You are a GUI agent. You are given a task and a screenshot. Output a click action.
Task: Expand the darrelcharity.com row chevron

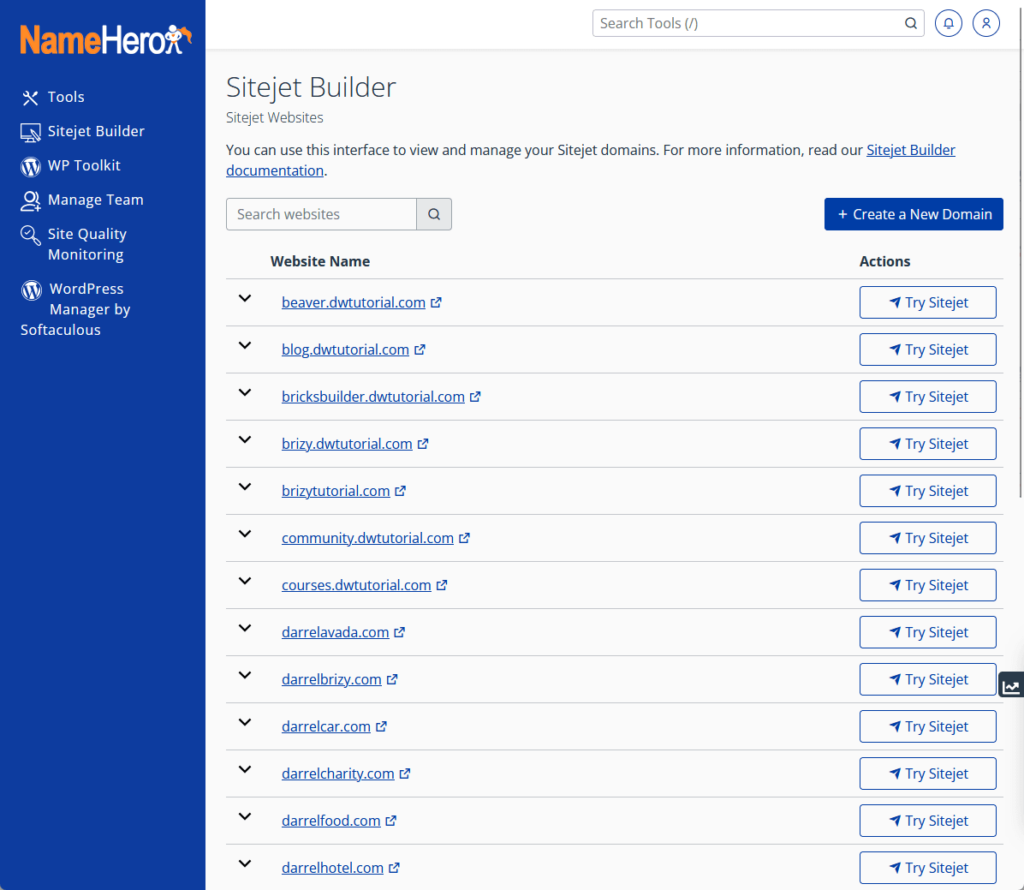245,769
